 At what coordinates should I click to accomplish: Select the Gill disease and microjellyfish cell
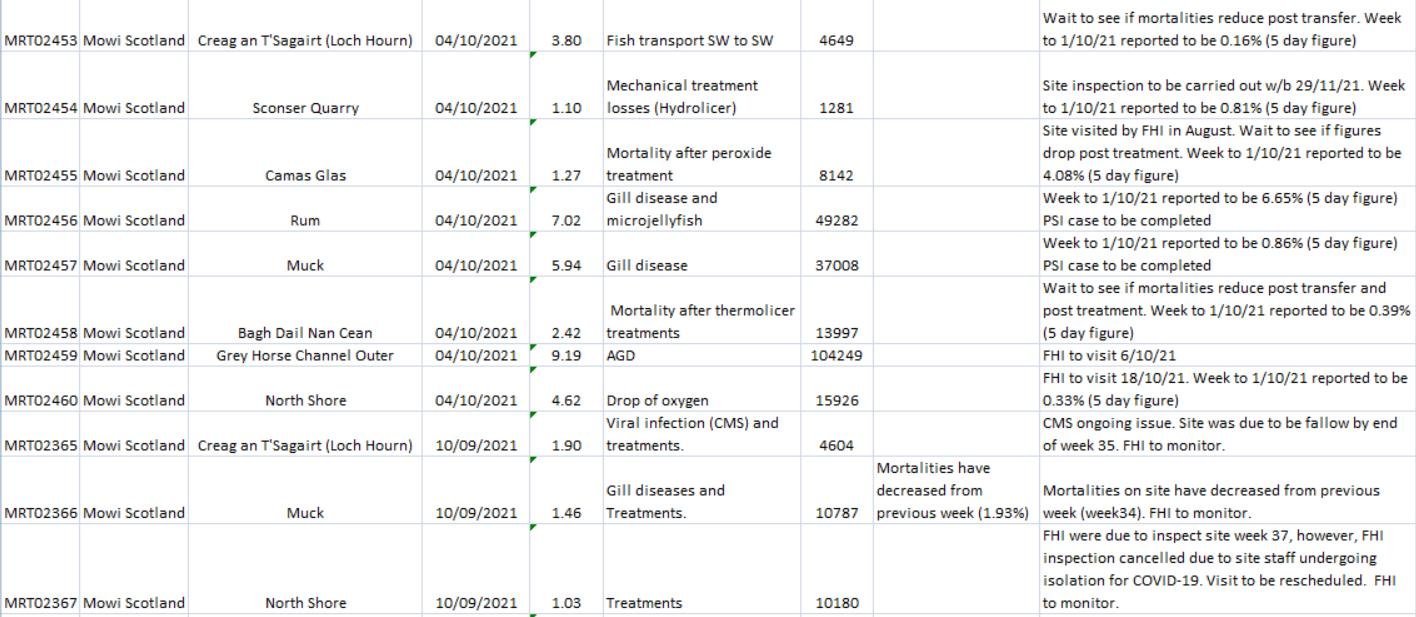click(x=662, y=209)
